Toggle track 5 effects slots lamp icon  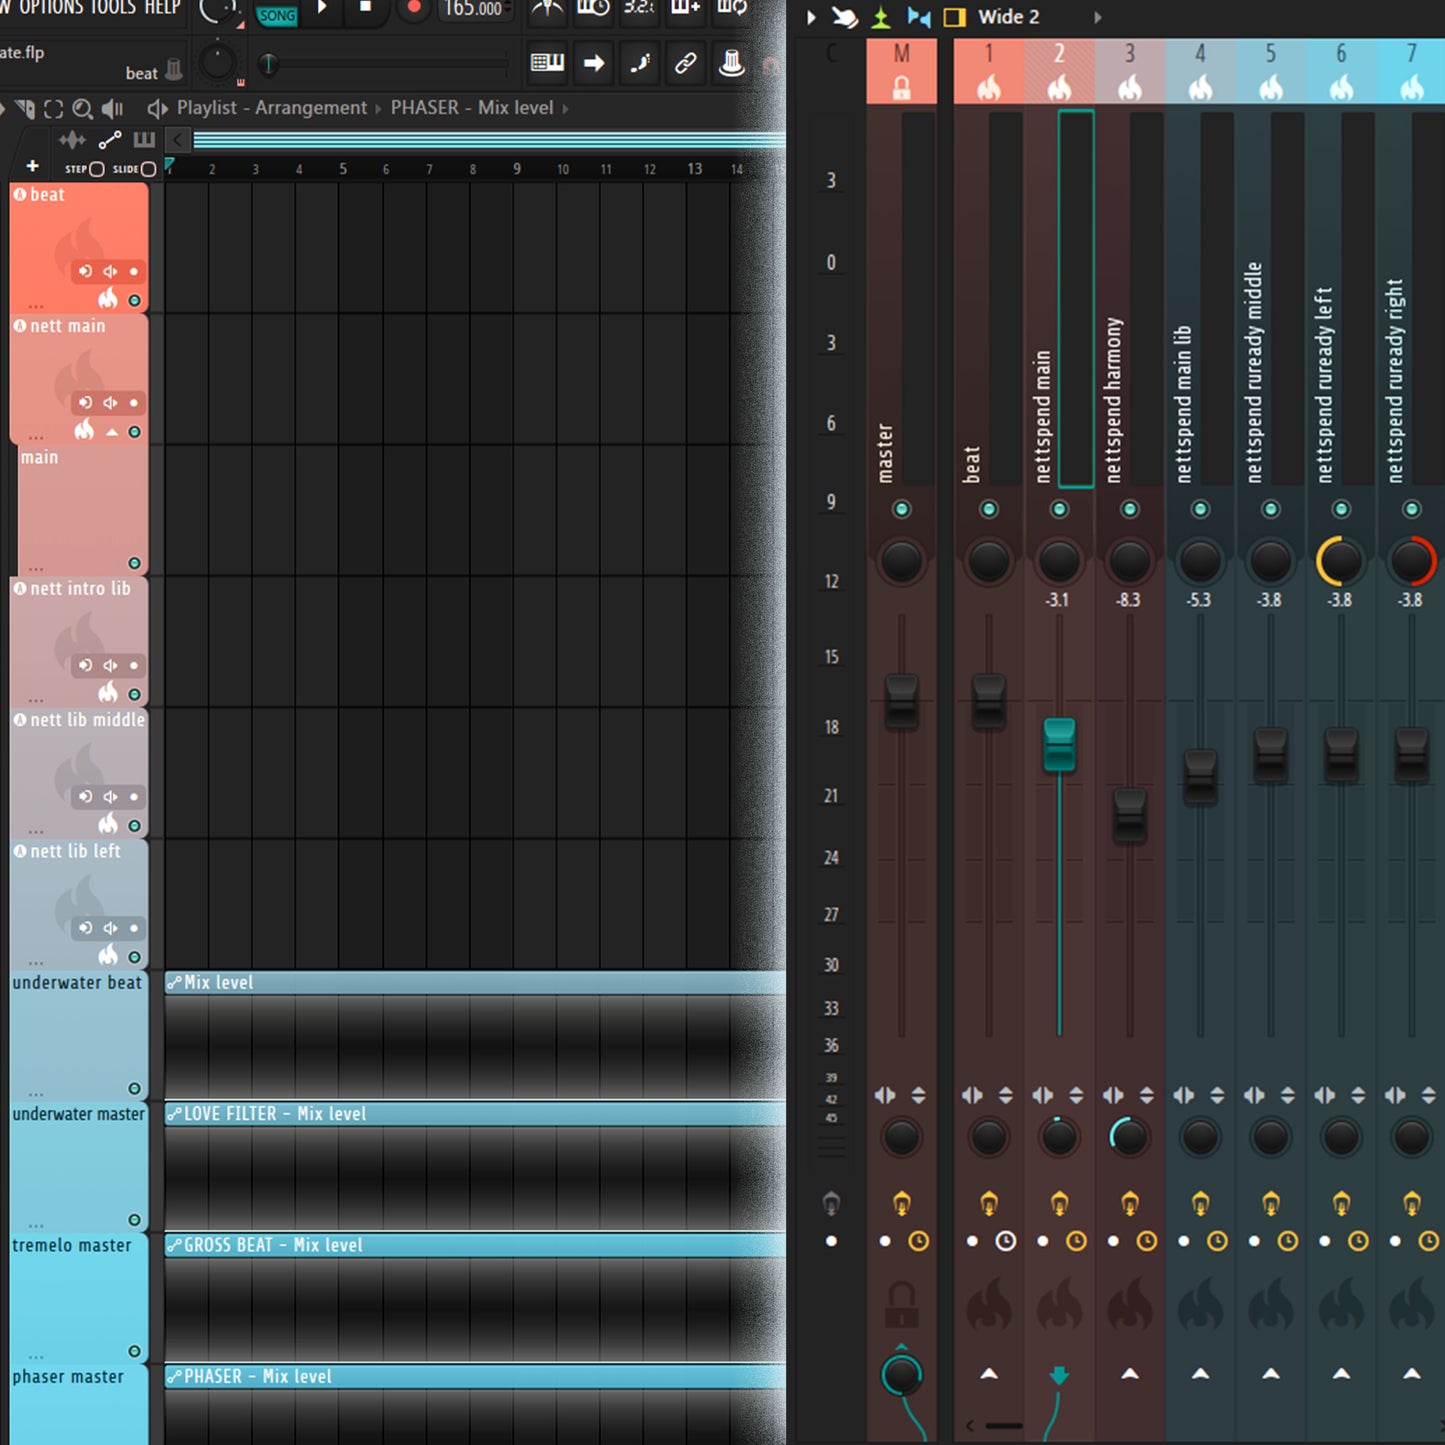tap(1271, 1202)
